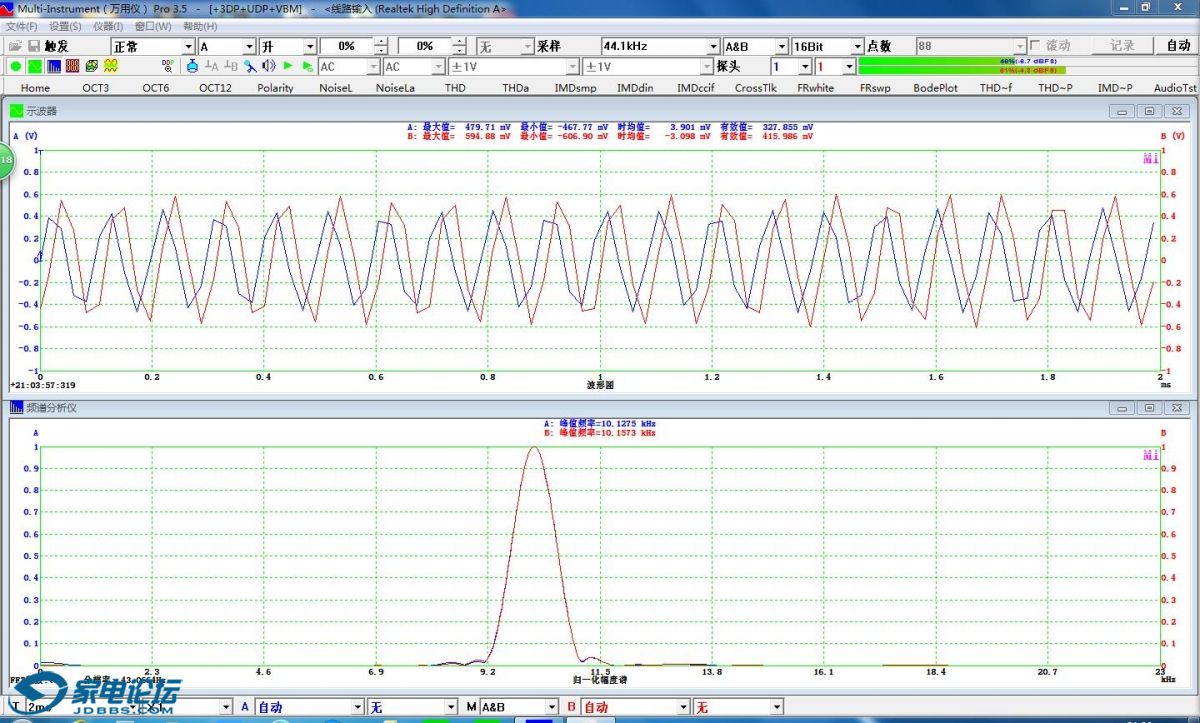
Task: Select the FRswp preset button
Action: [x=875, y=88]
